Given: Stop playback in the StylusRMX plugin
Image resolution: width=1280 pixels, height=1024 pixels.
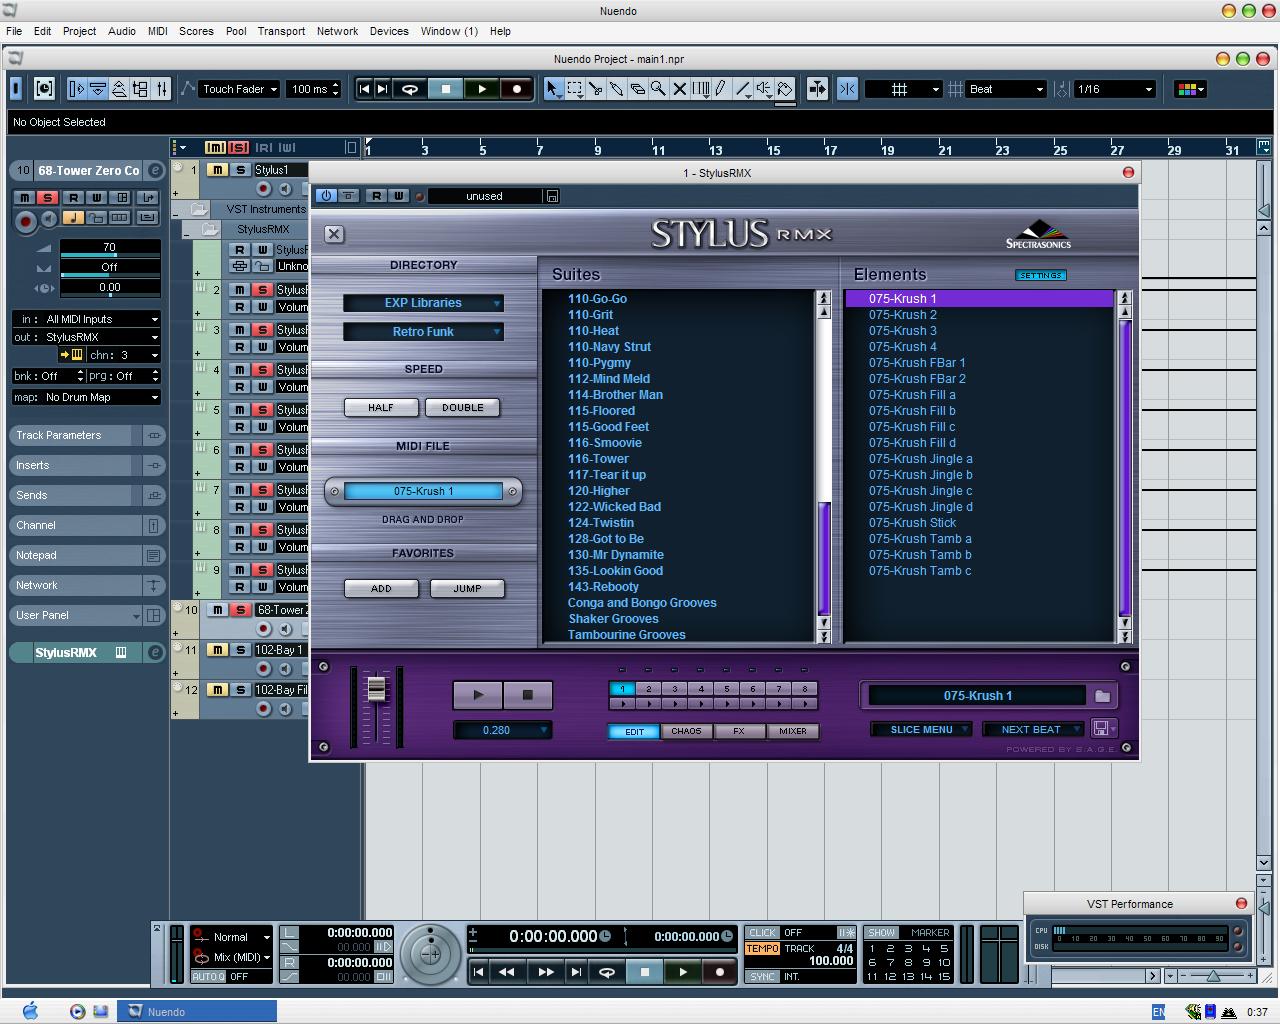Looking at the screenshot, I should point(528,695).
